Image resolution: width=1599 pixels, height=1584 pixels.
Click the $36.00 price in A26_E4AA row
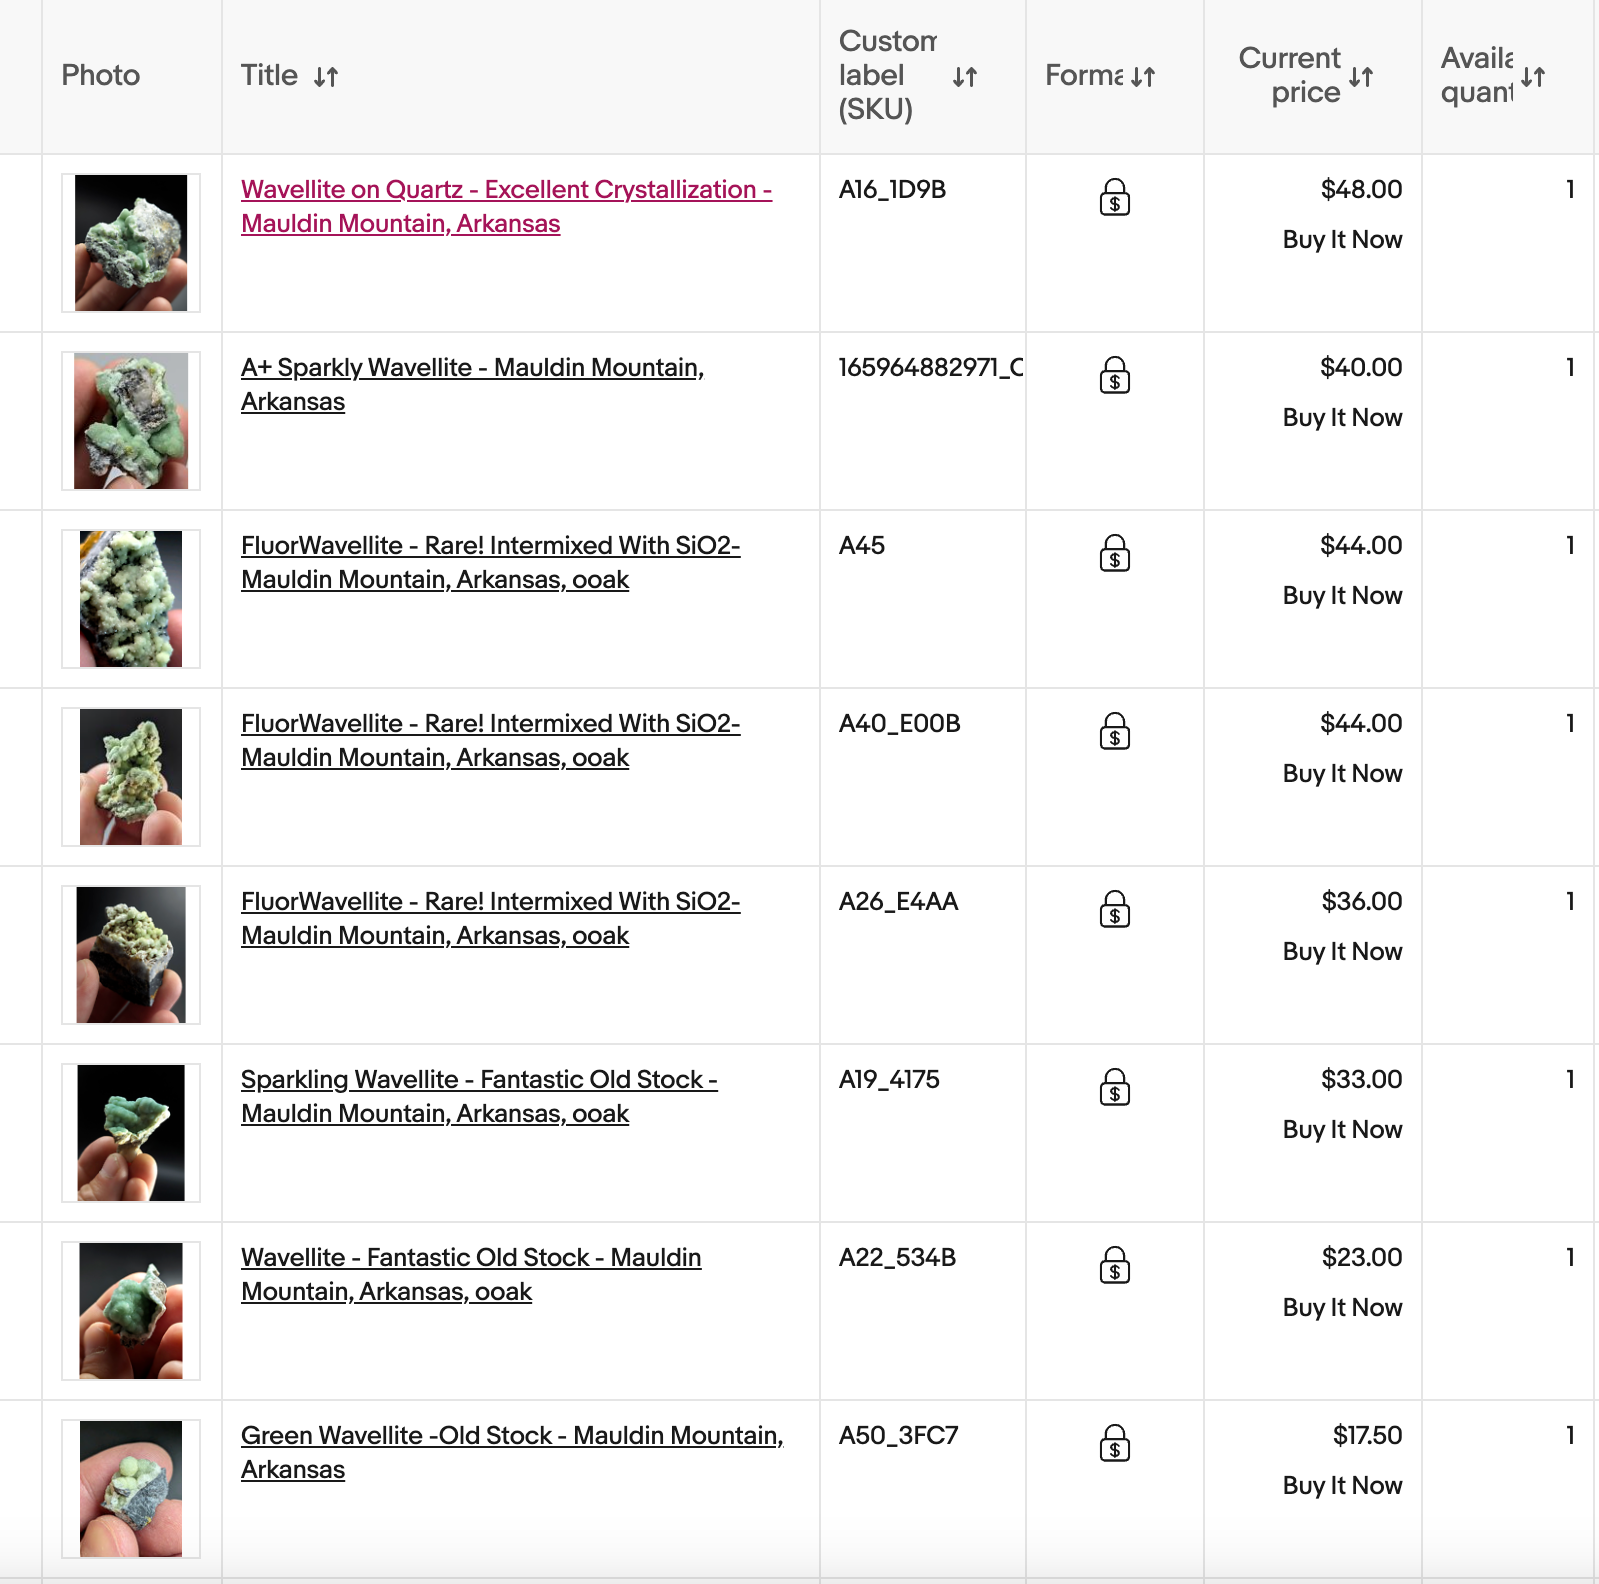click(x=1361, y=902)
